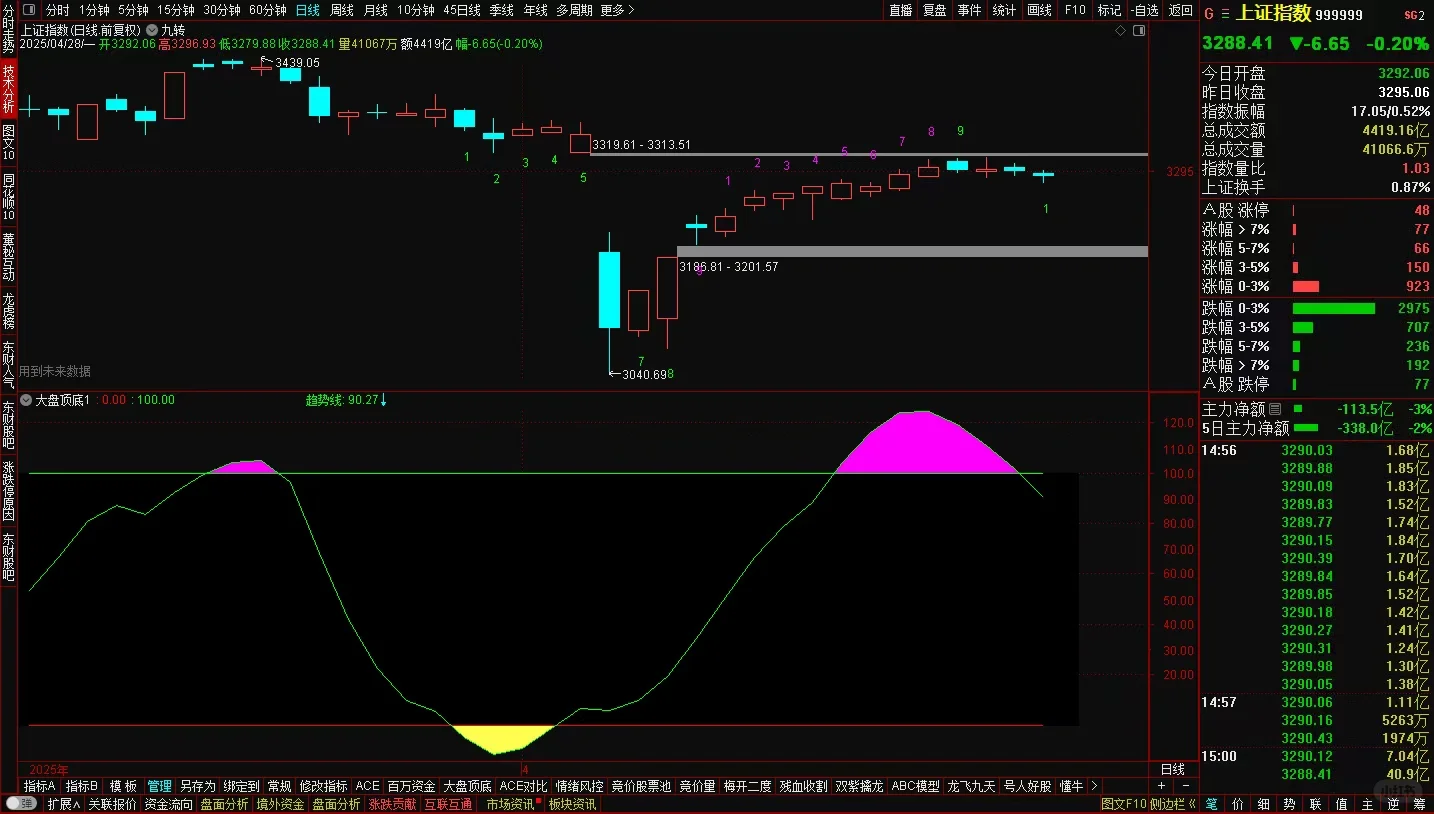Click the 3319.61 - 3313.51 gap label
Image resolution: width=1434 pixels, height=814 pixels.
[x=641, y=145]
